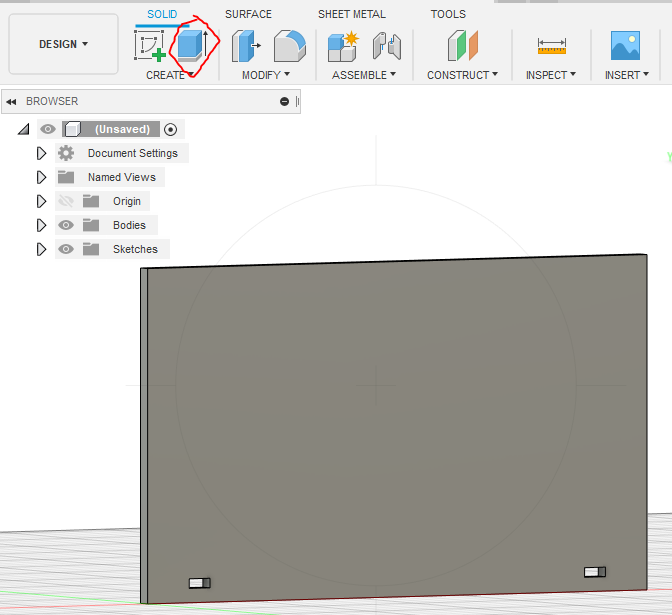Select the Named Views label
The height and width of the screenshot is (615, 672).
[x=122, y=177]
